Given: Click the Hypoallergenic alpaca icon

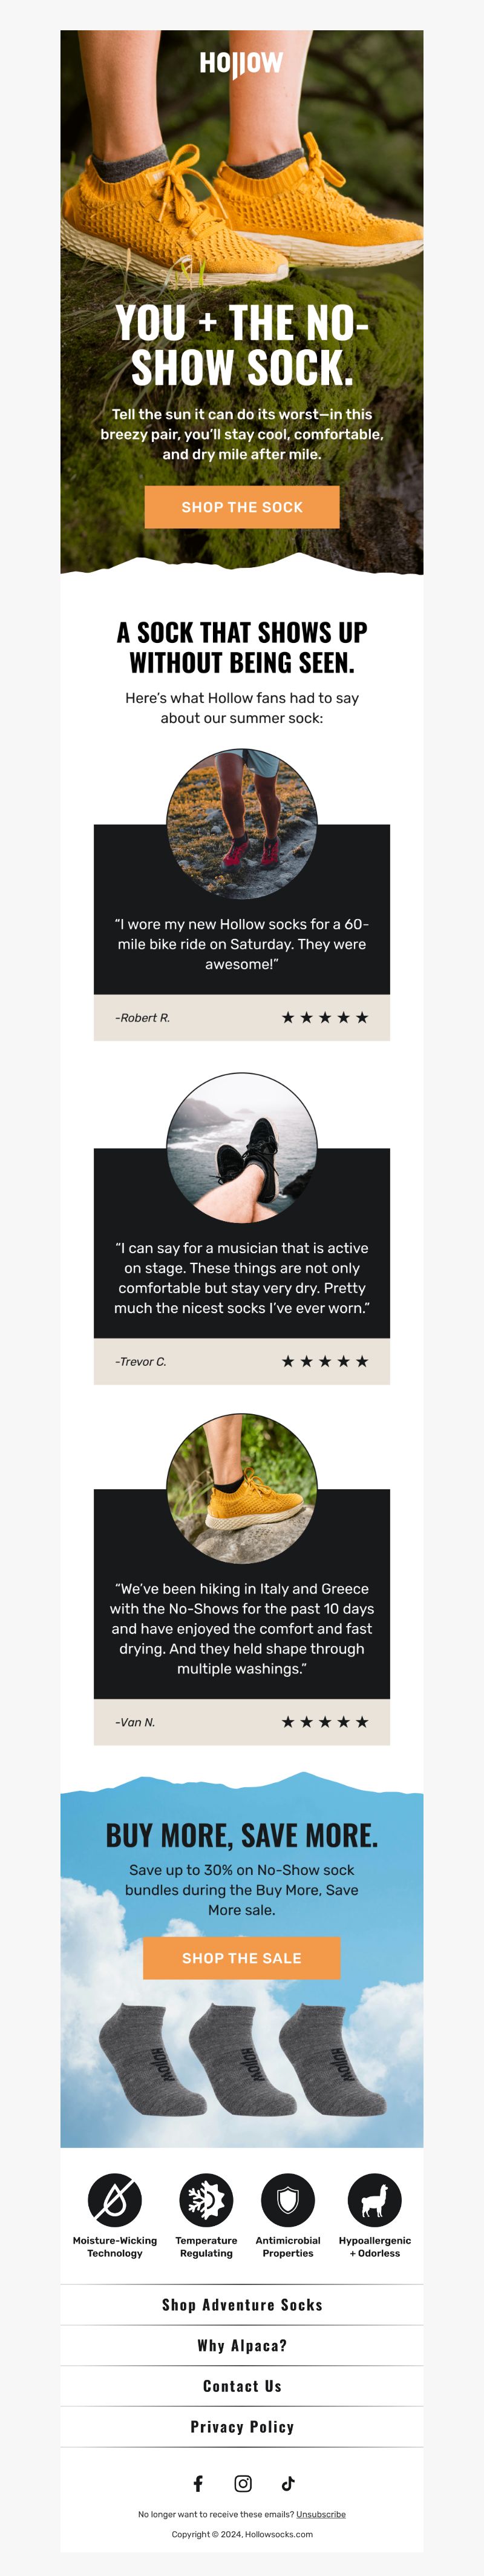Looking at the screenshot, I should coord(375,2201).
